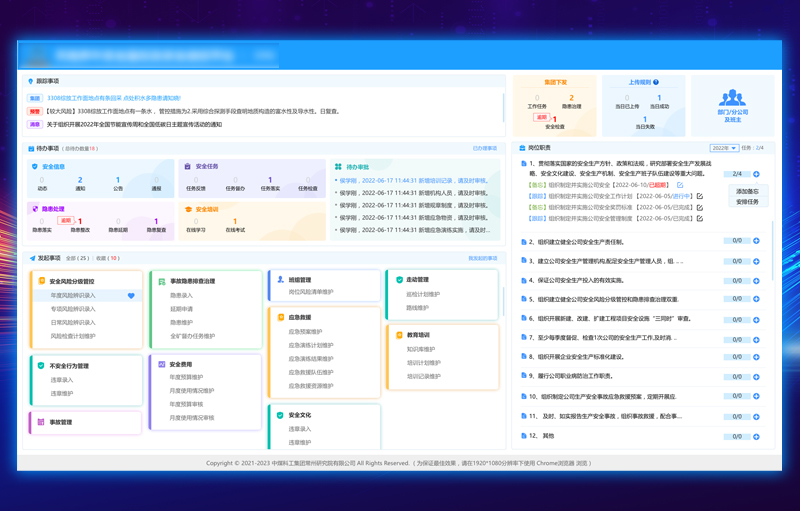Click the 应急救援 card icon
Image resolution: width=800 pixels, height=511 pixels.
coord(281,317)
